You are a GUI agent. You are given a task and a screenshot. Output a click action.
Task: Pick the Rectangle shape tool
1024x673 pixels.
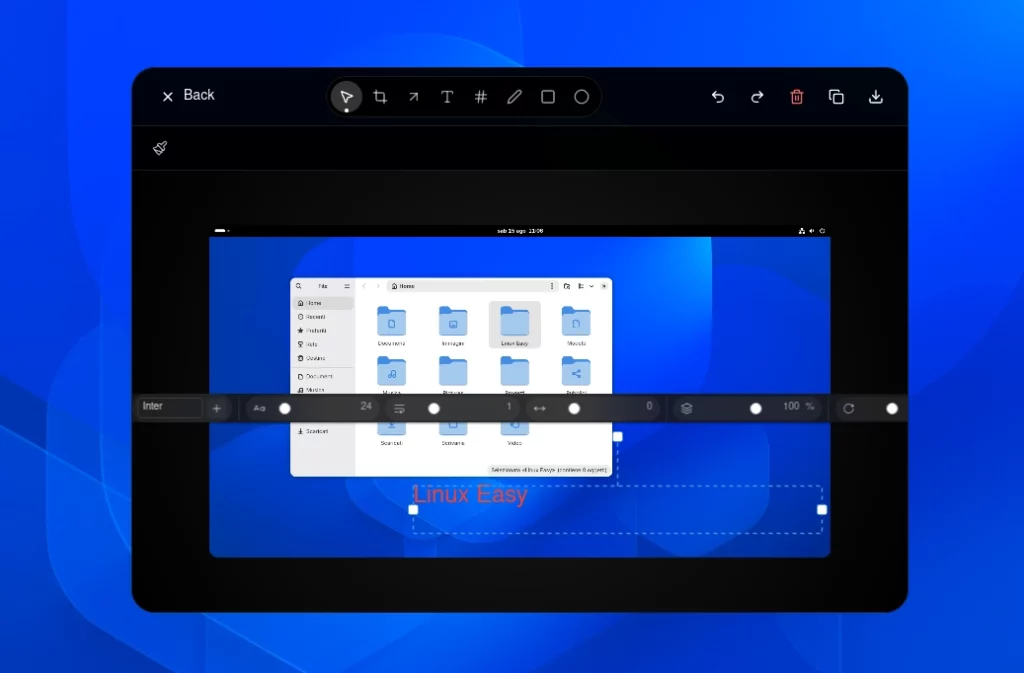tap(548, 97)
